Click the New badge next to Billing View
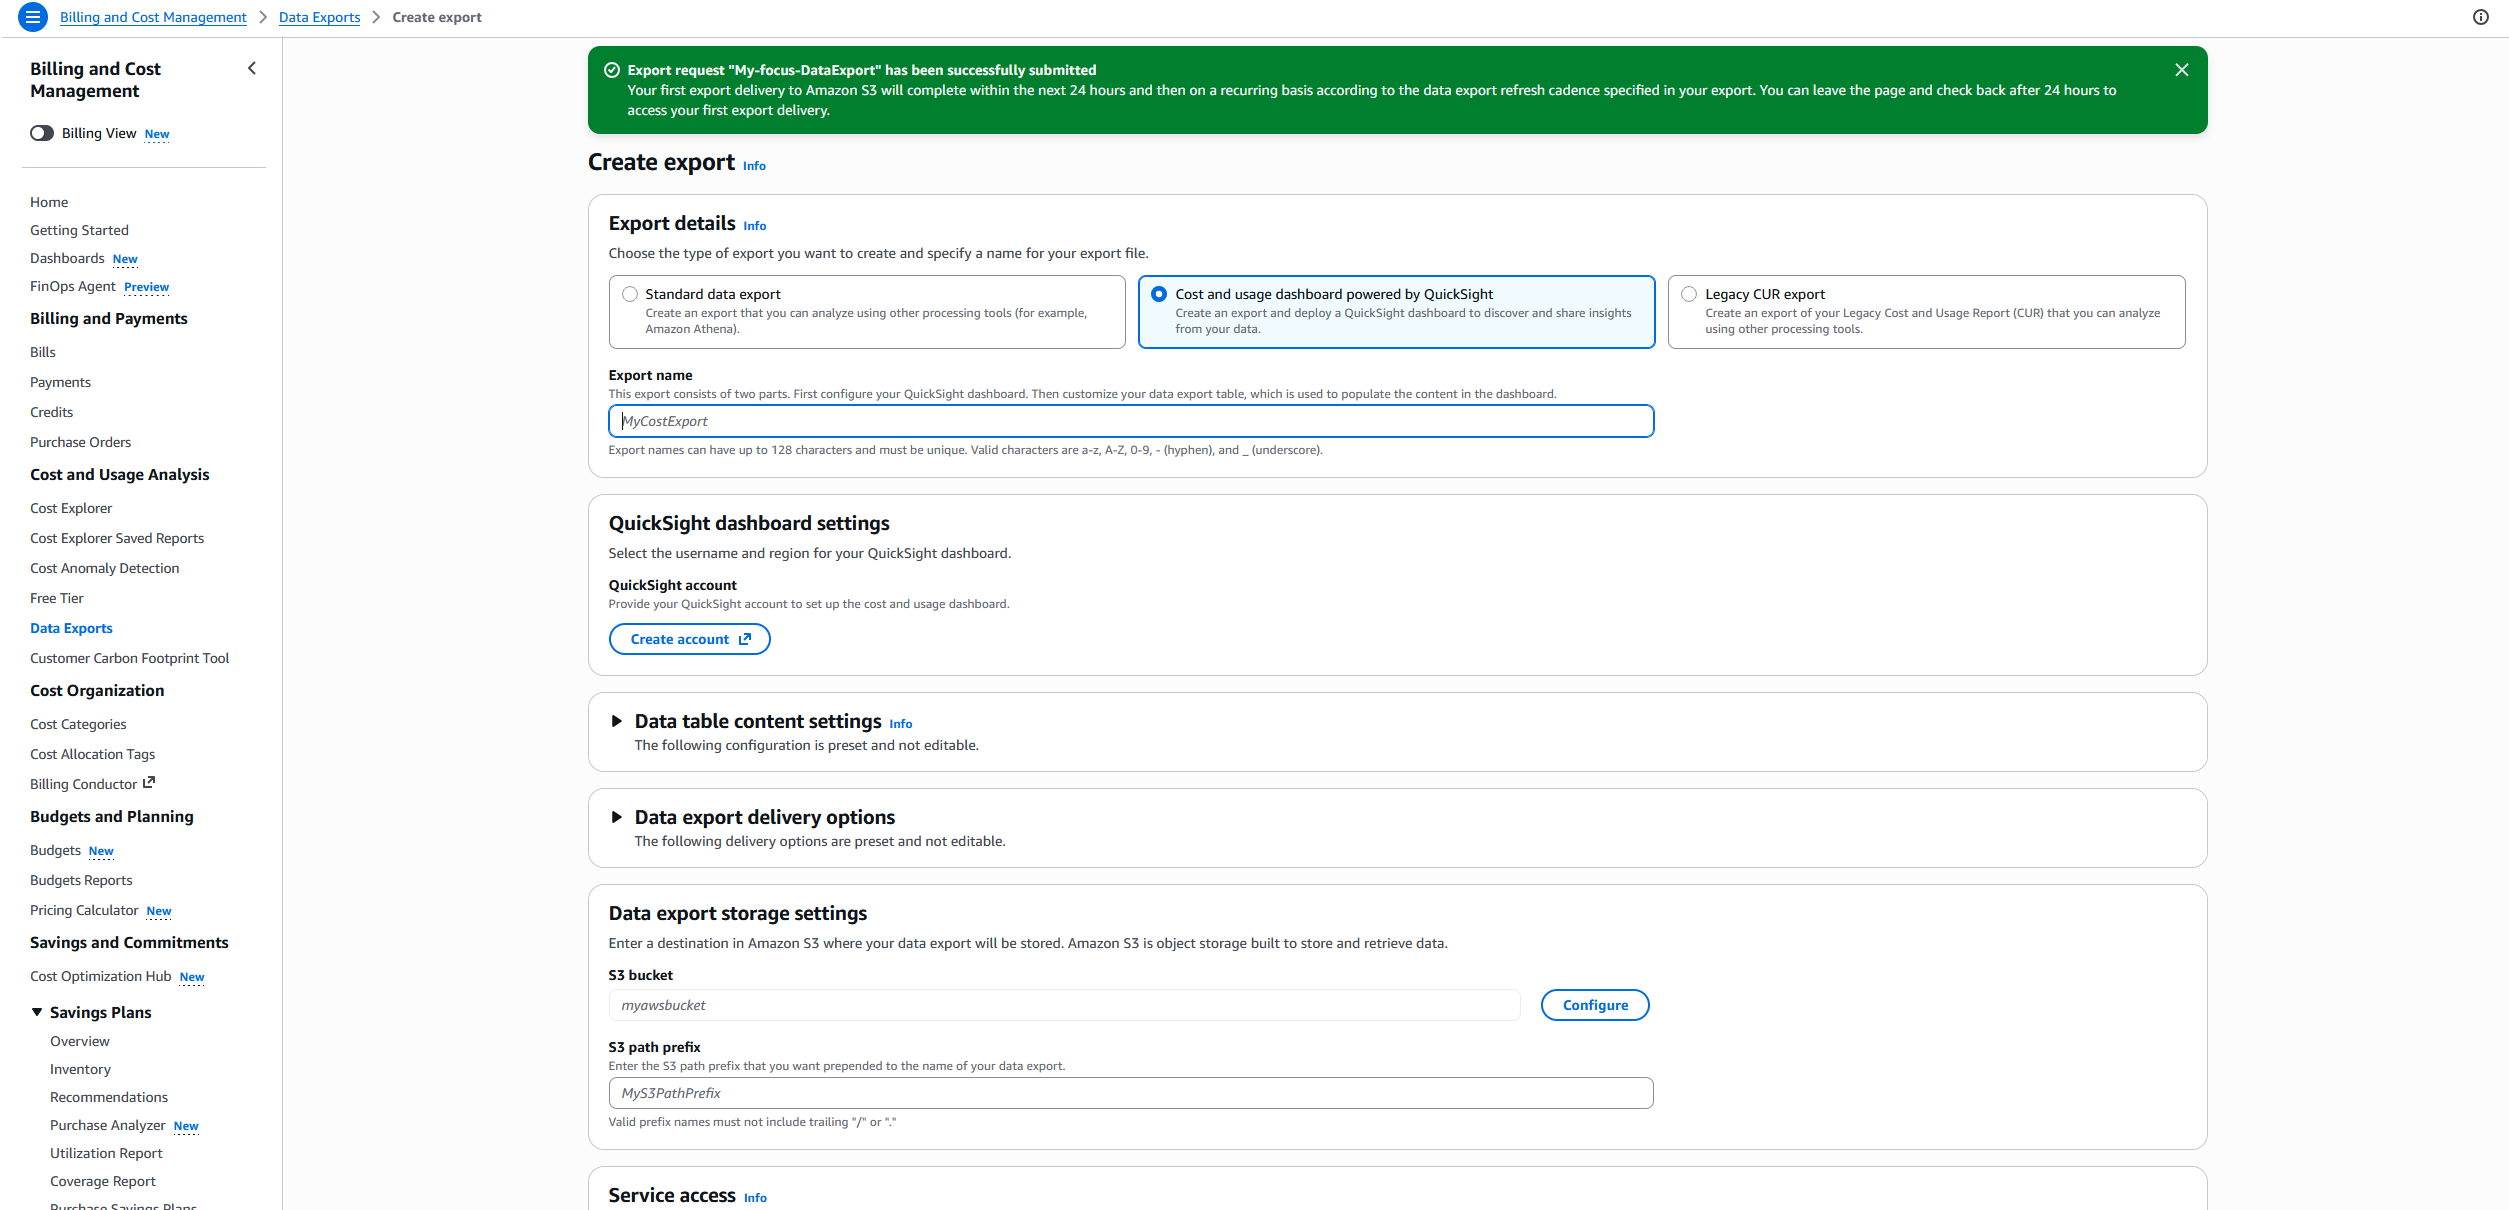Viewport: 2509px width, 1210px height. point(157,134)
